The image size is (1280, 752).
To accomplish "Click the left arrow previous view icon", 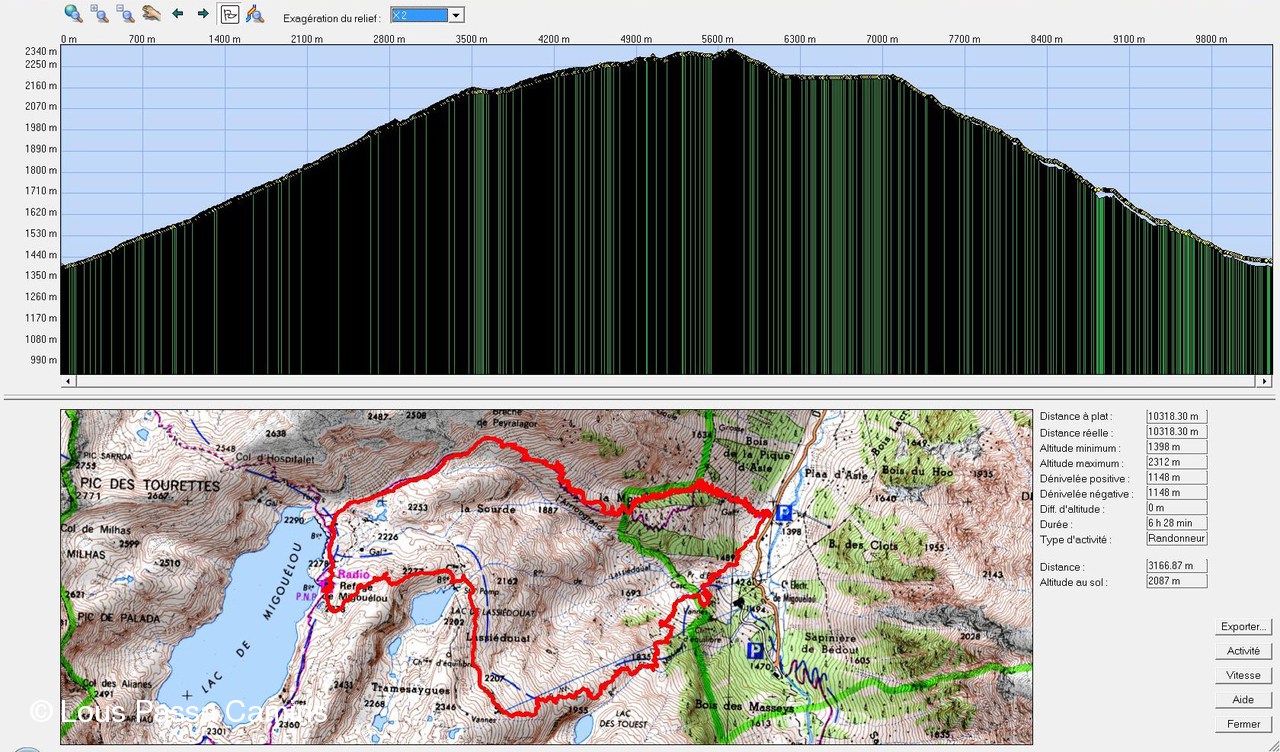I will pos(178,14).
